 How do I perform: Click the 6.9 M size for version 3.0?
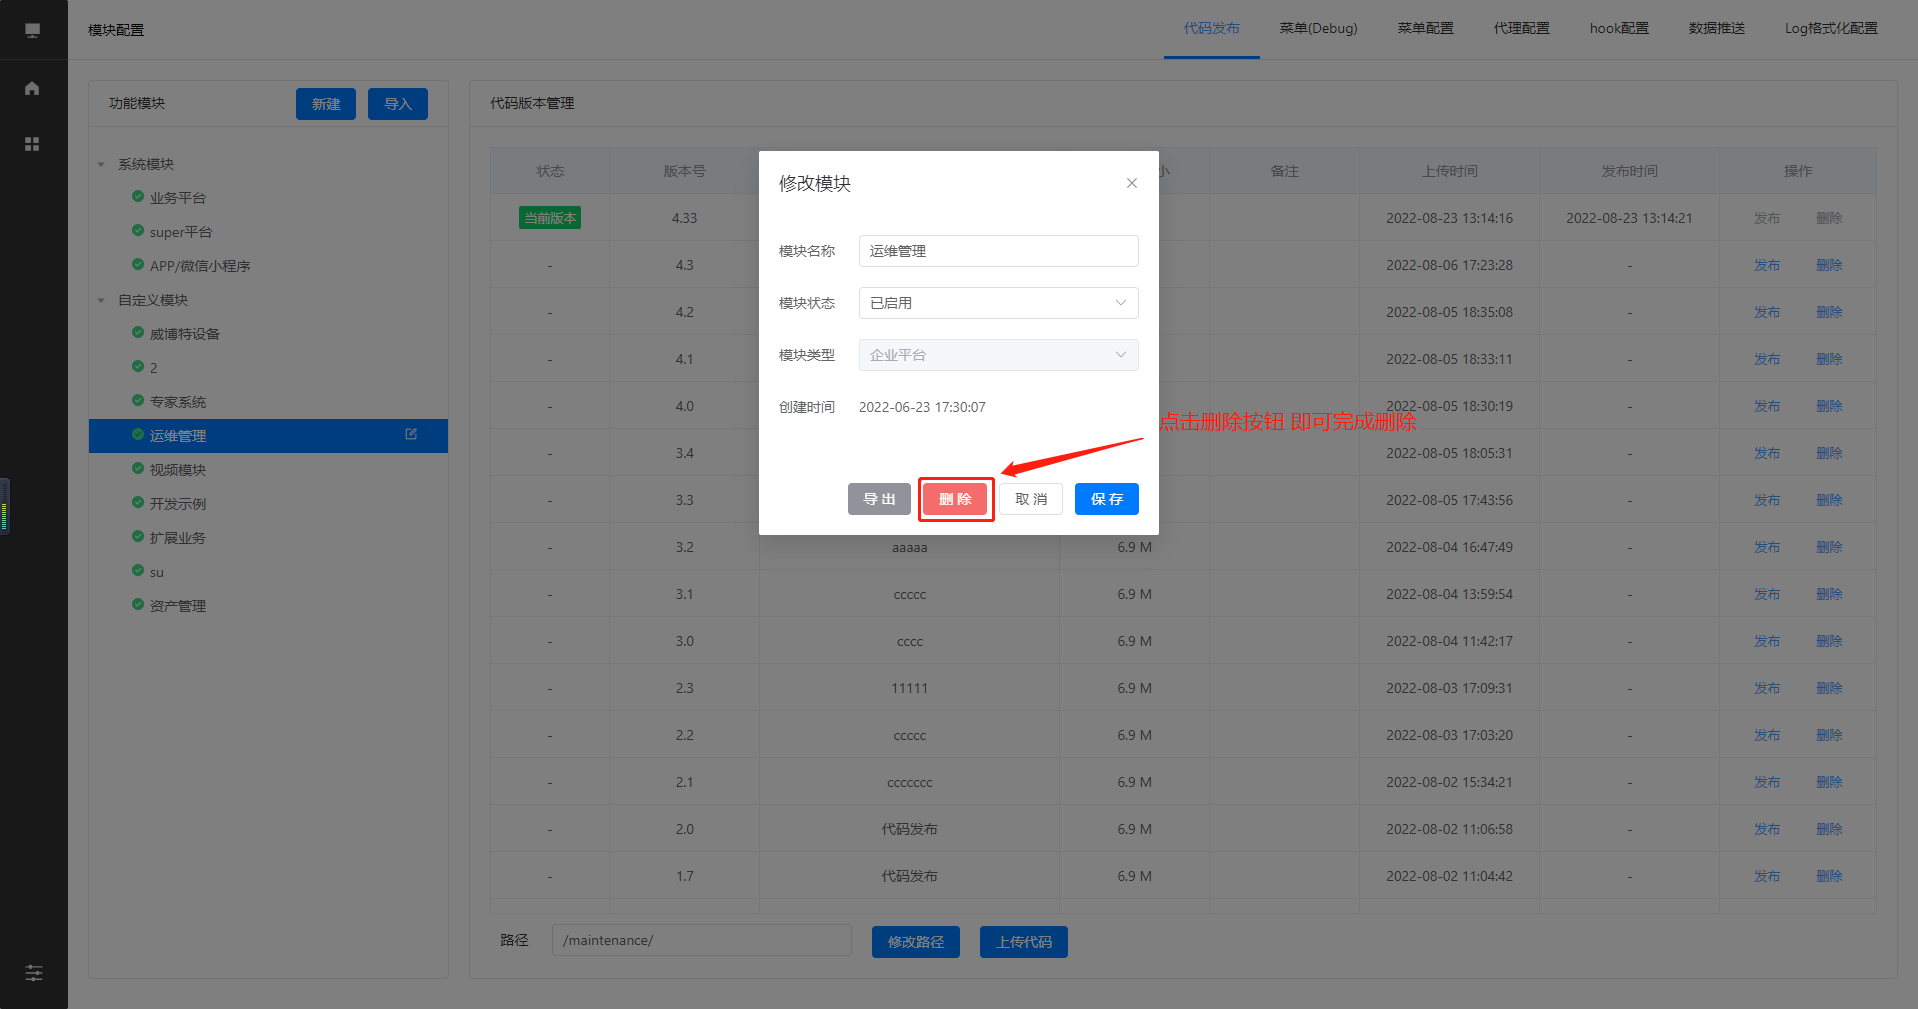(x=1134, y=641)
